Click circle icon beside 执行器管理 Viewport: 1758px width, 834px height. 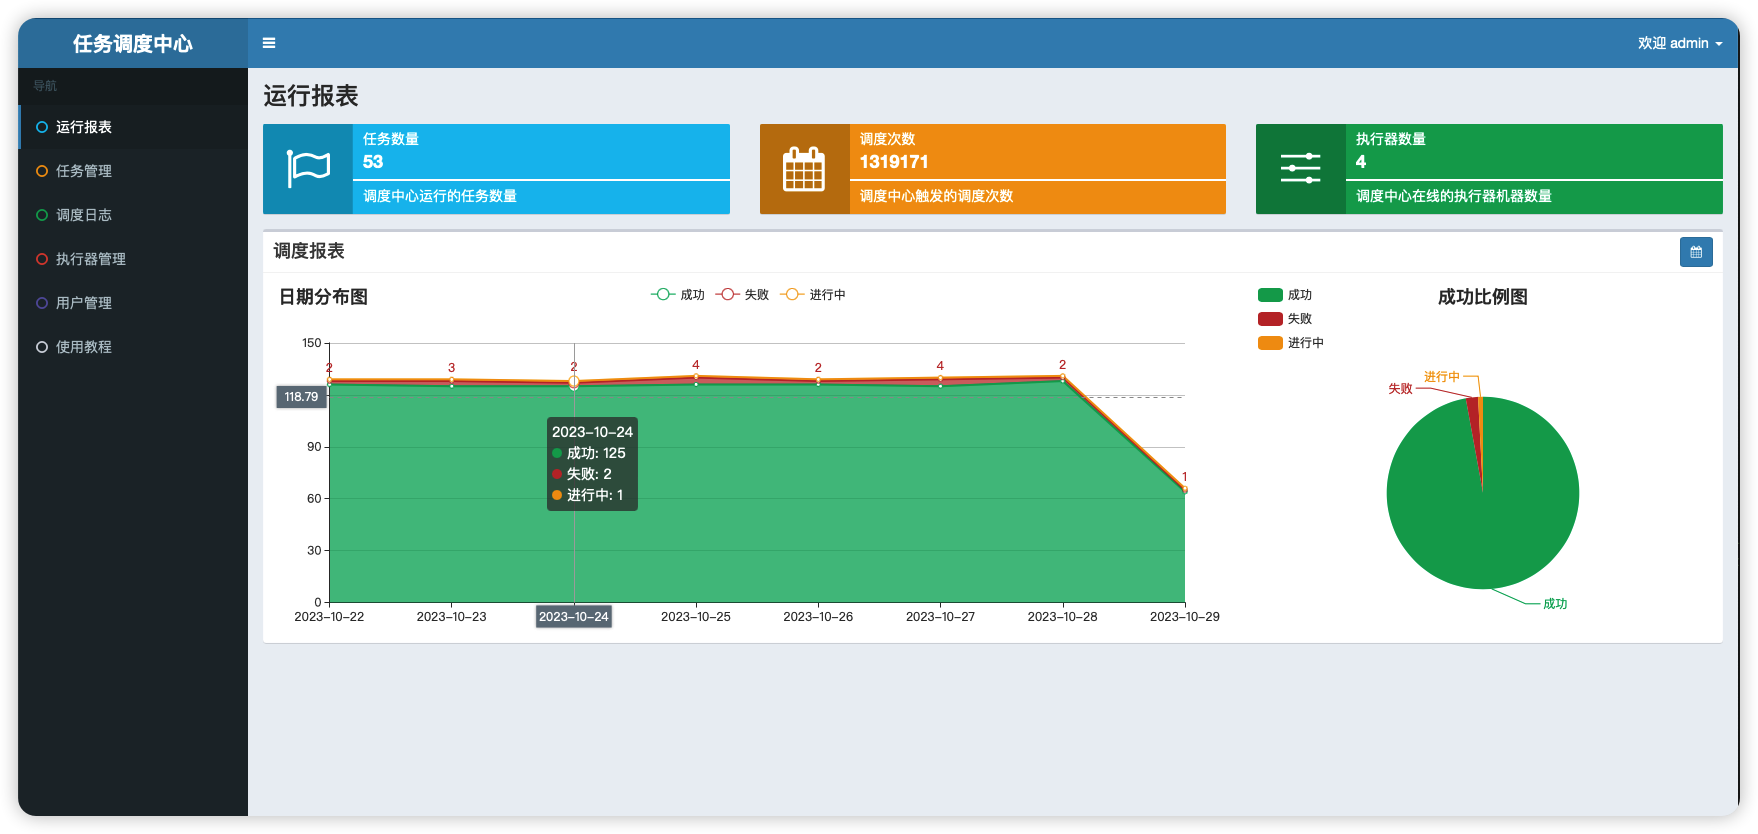tap(42, 259)
